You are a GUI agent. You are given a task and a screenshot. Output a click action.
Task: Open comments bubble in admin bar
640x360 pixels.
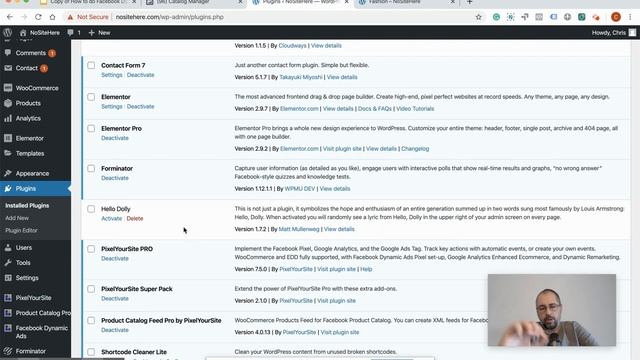tap(73, 33)
